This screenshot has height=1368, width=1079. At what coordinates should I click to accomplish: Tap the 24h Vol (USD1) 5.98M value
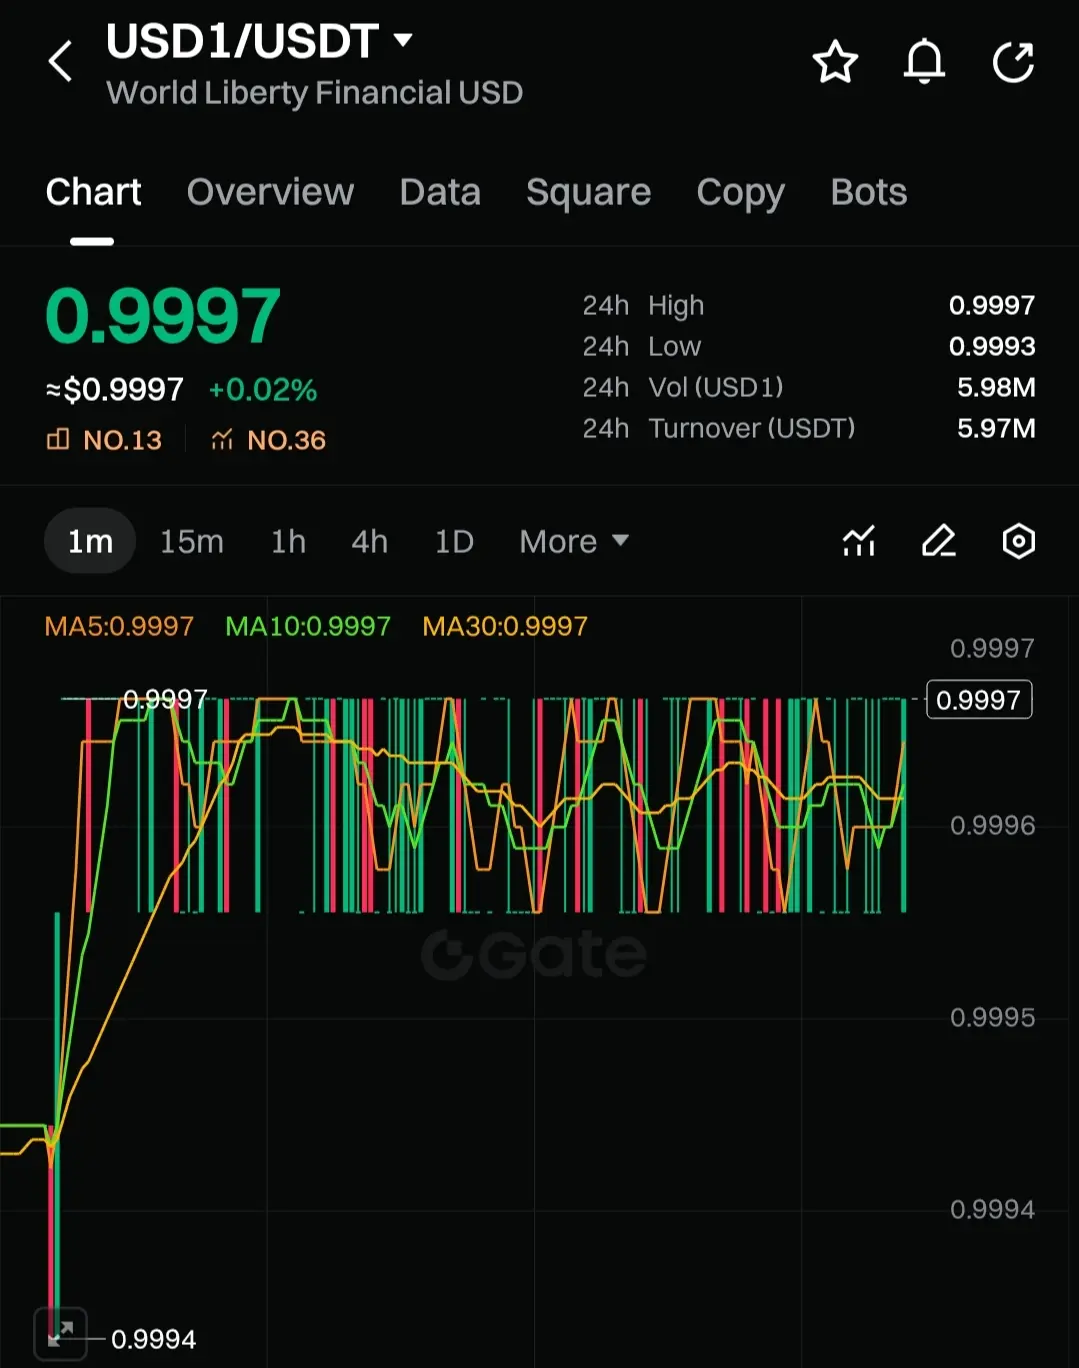pyautogui.click(x=996, y=387)
